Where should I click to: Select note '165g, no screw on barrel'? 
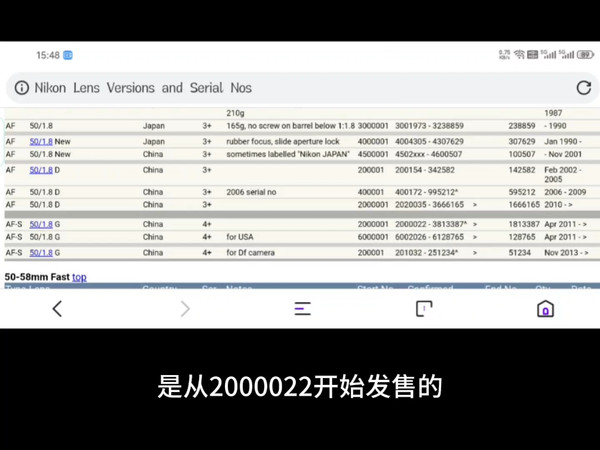[x=290, y=126]
